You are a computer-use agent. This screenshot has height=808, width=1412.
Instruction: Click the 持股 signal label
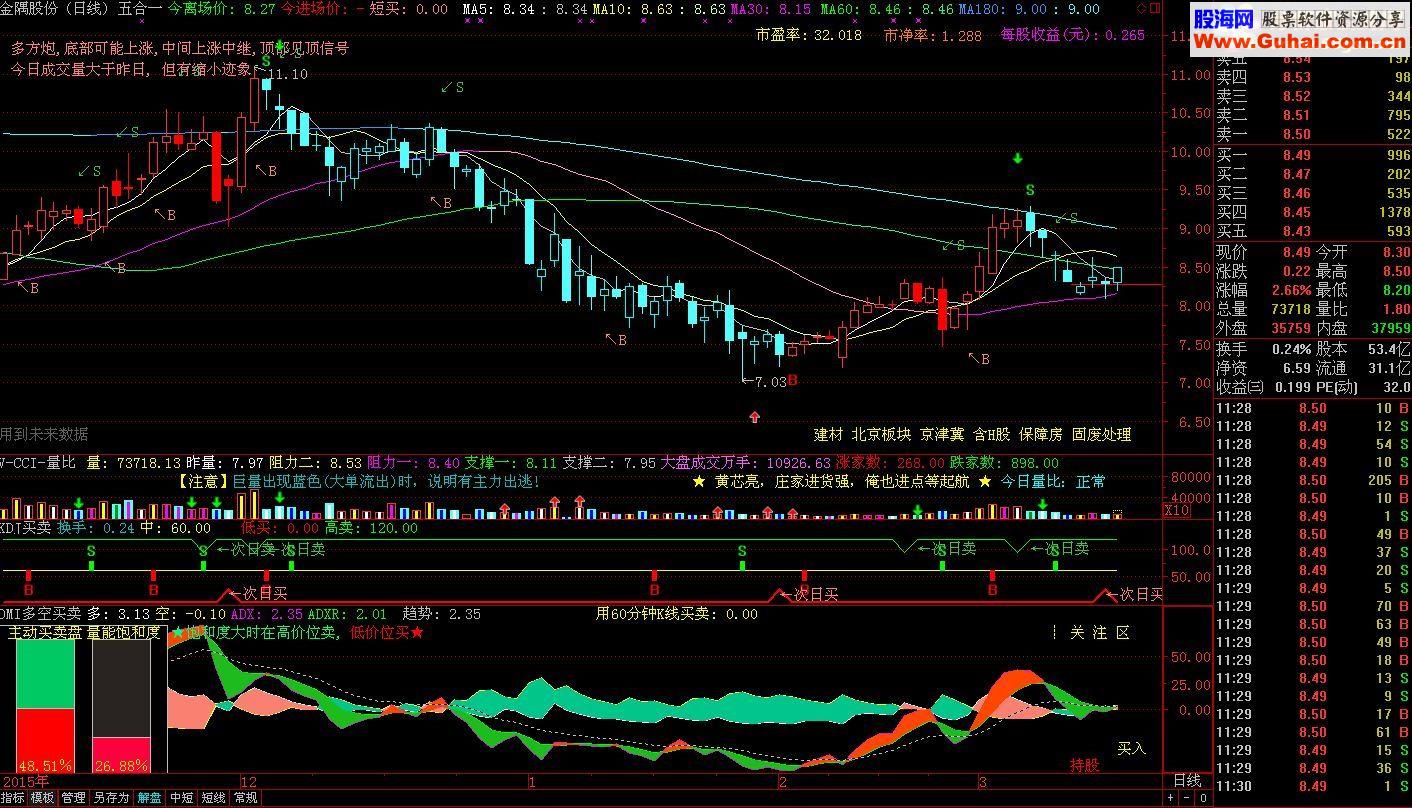1084,766
